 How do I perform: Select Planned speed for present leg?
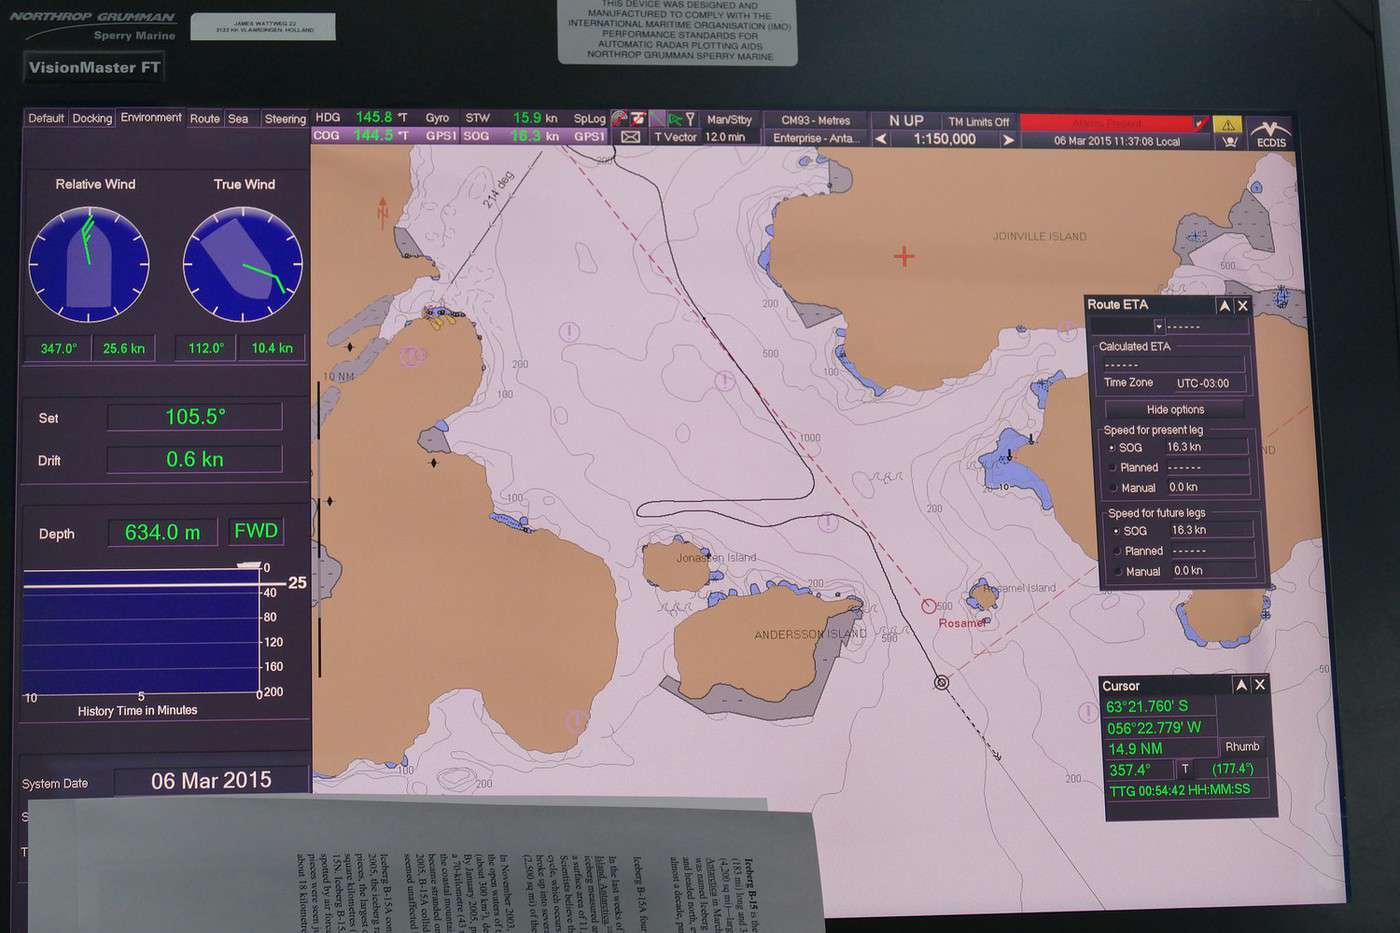coord(1112,467)
